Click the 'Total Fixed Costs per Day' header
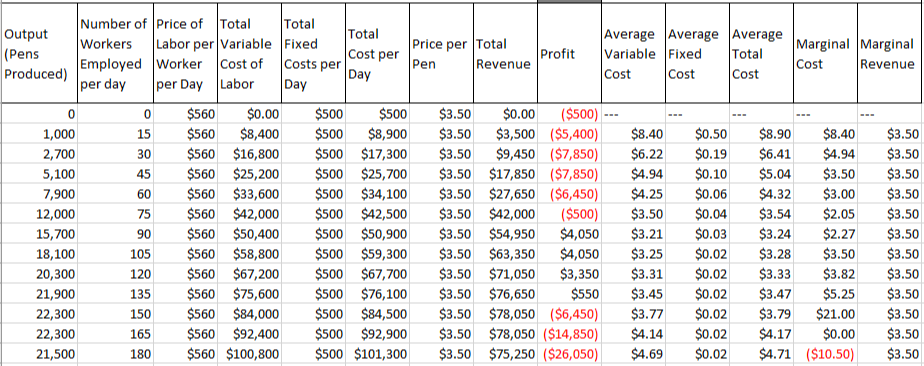The height and width of the screenshot is (366, 924). [313, 53]
